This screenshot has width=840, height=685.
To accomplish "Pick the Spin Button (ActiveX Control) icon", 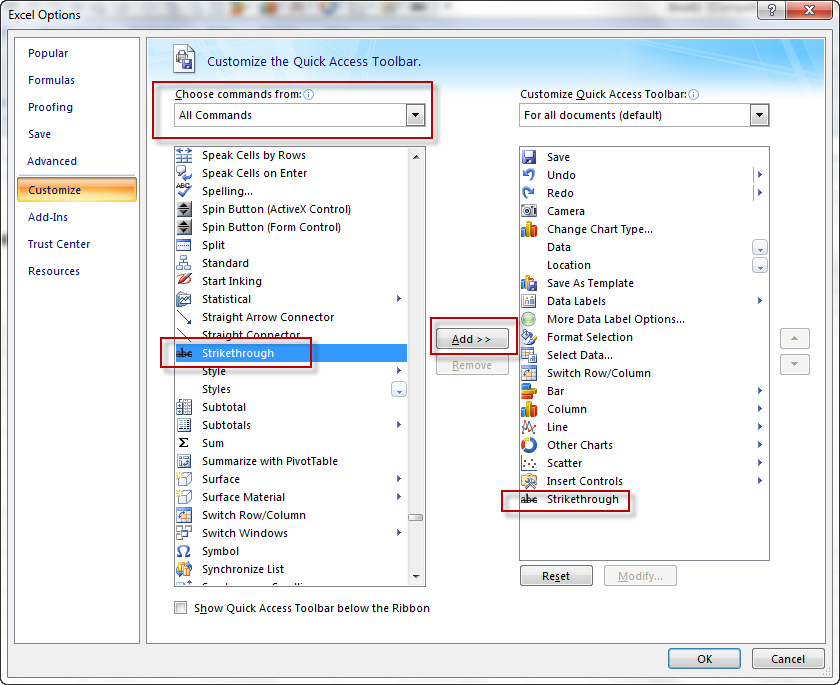I will pos(184,209).
